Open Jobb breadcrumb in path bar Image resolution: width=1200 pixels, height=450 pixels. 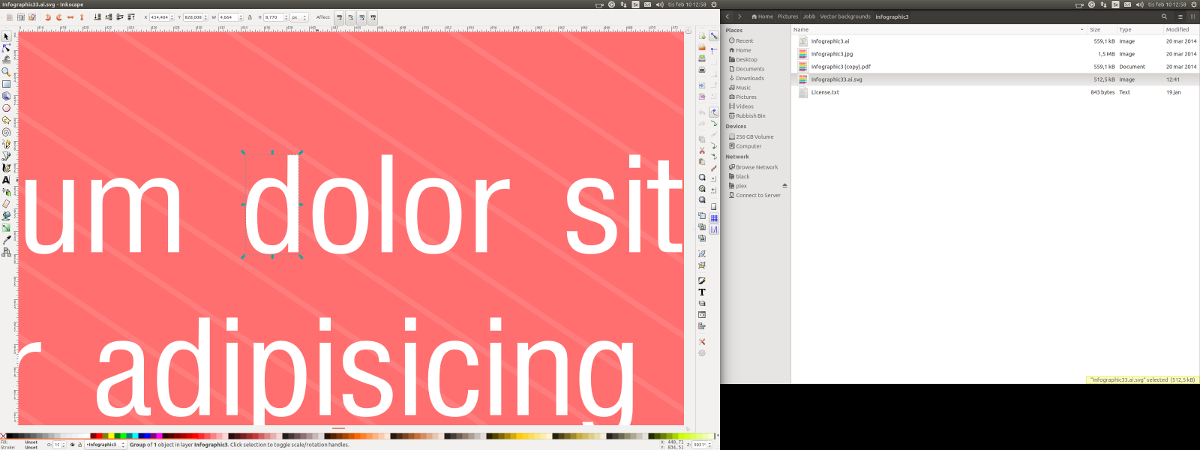click(x=809, y=16)
